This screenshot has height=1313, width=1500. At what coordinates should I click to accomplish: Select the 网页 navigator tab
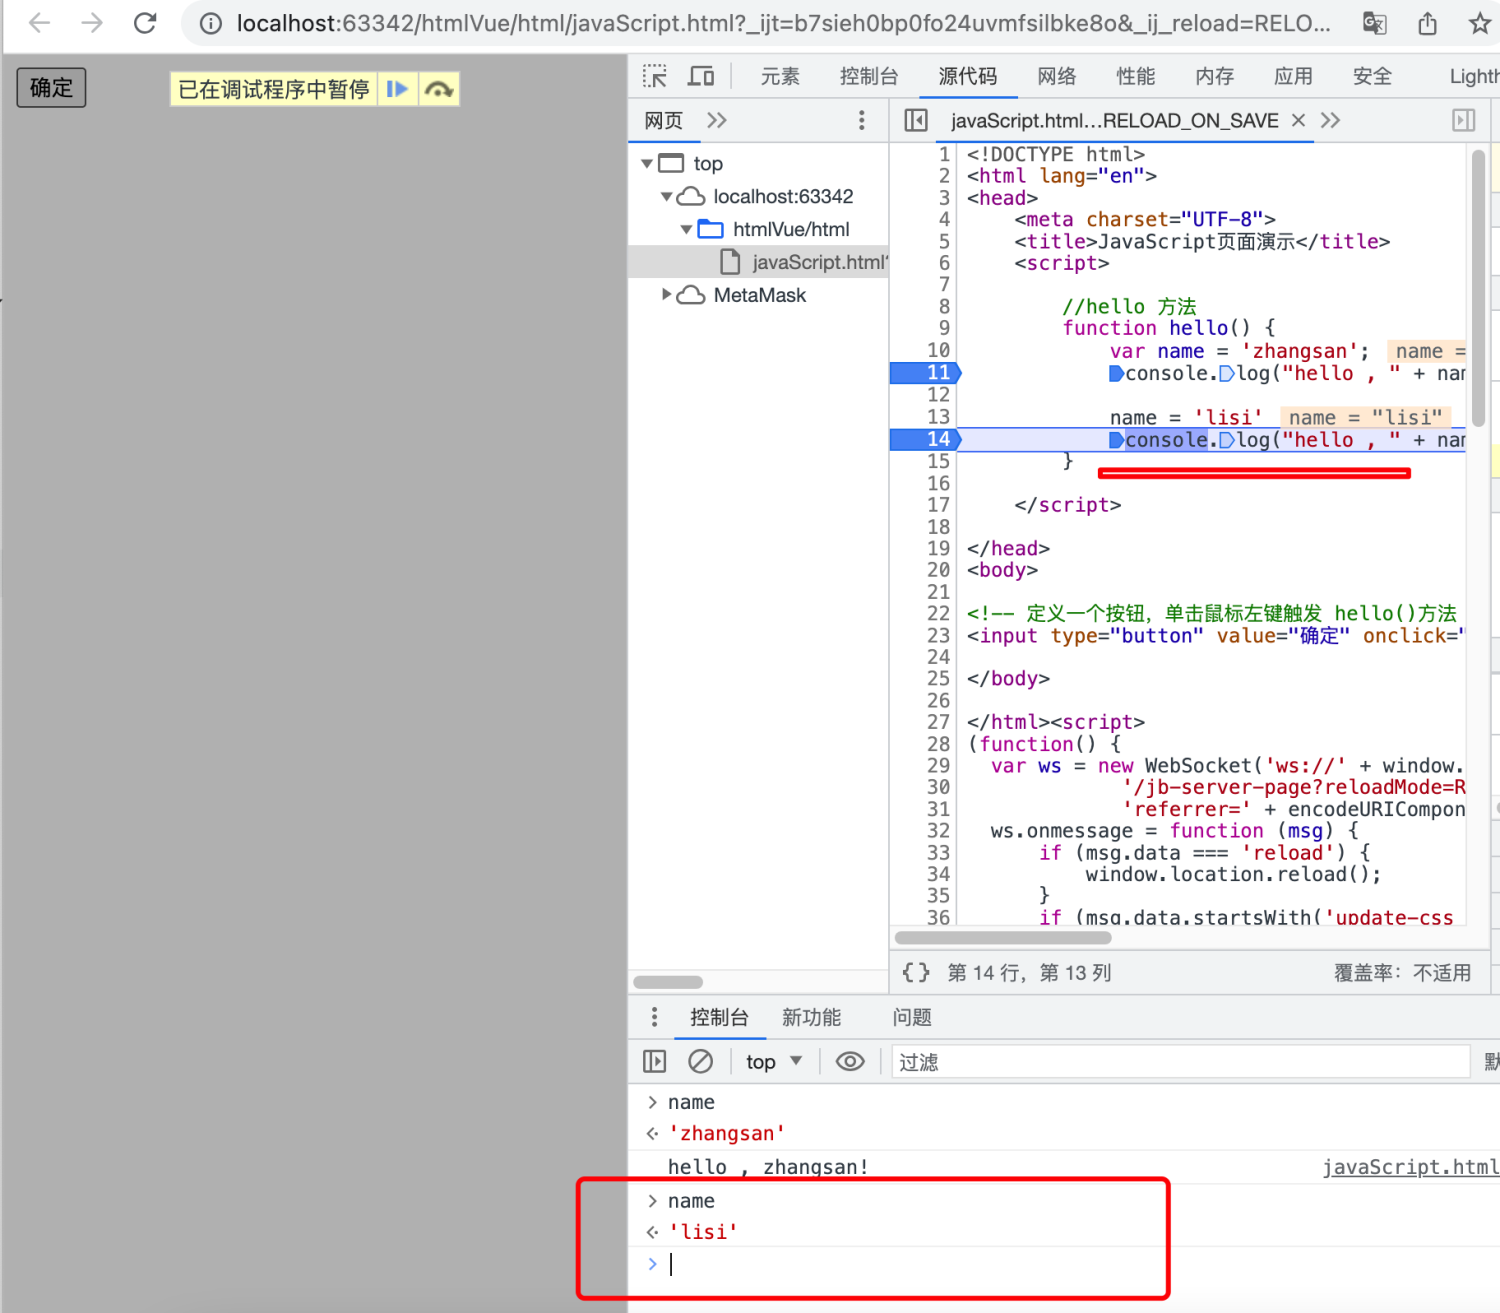tap(664, 120)
